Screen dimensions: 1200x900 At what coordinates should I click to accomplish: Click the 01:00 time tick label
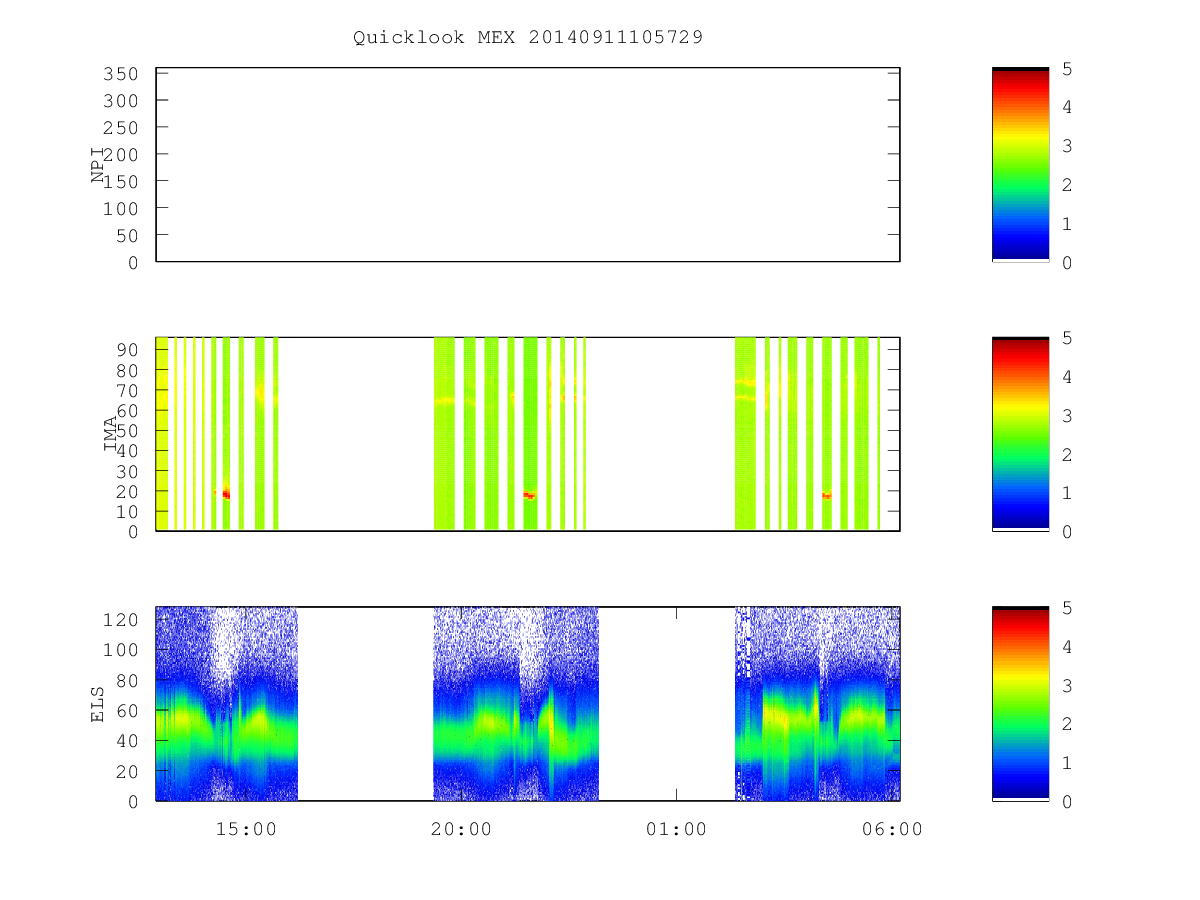(x=676, y=829)
